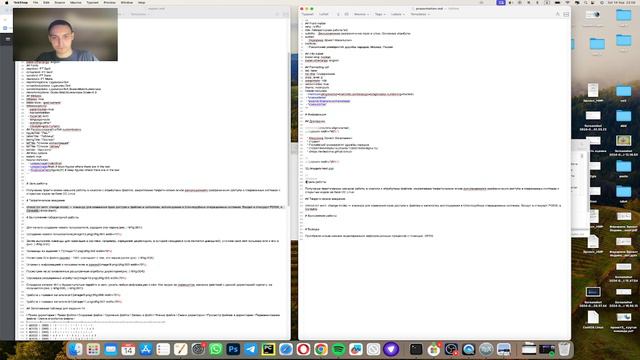This screenshot has height=360, width=640.
Task: Open WhatsApp from the Dock
Action: 216,349
